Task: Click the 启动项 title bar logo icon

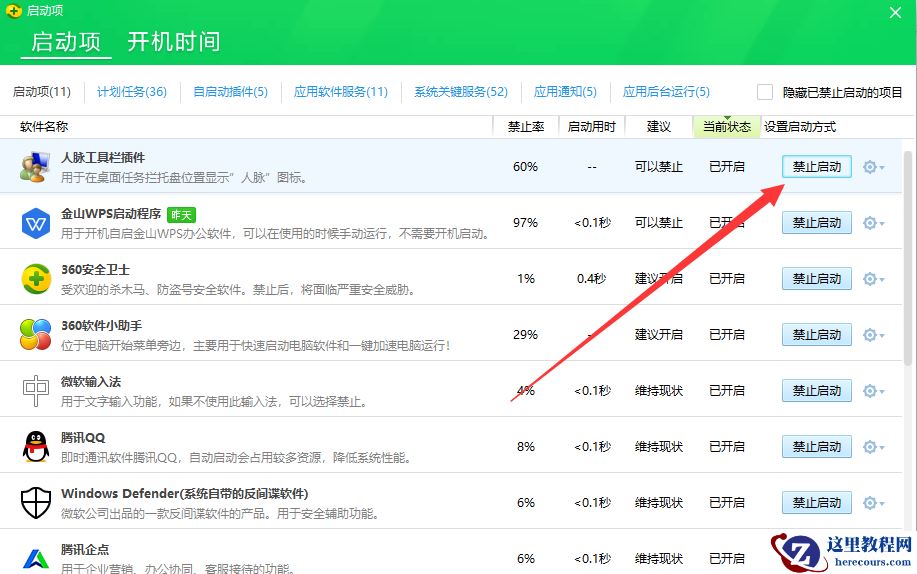Action: 13,11
